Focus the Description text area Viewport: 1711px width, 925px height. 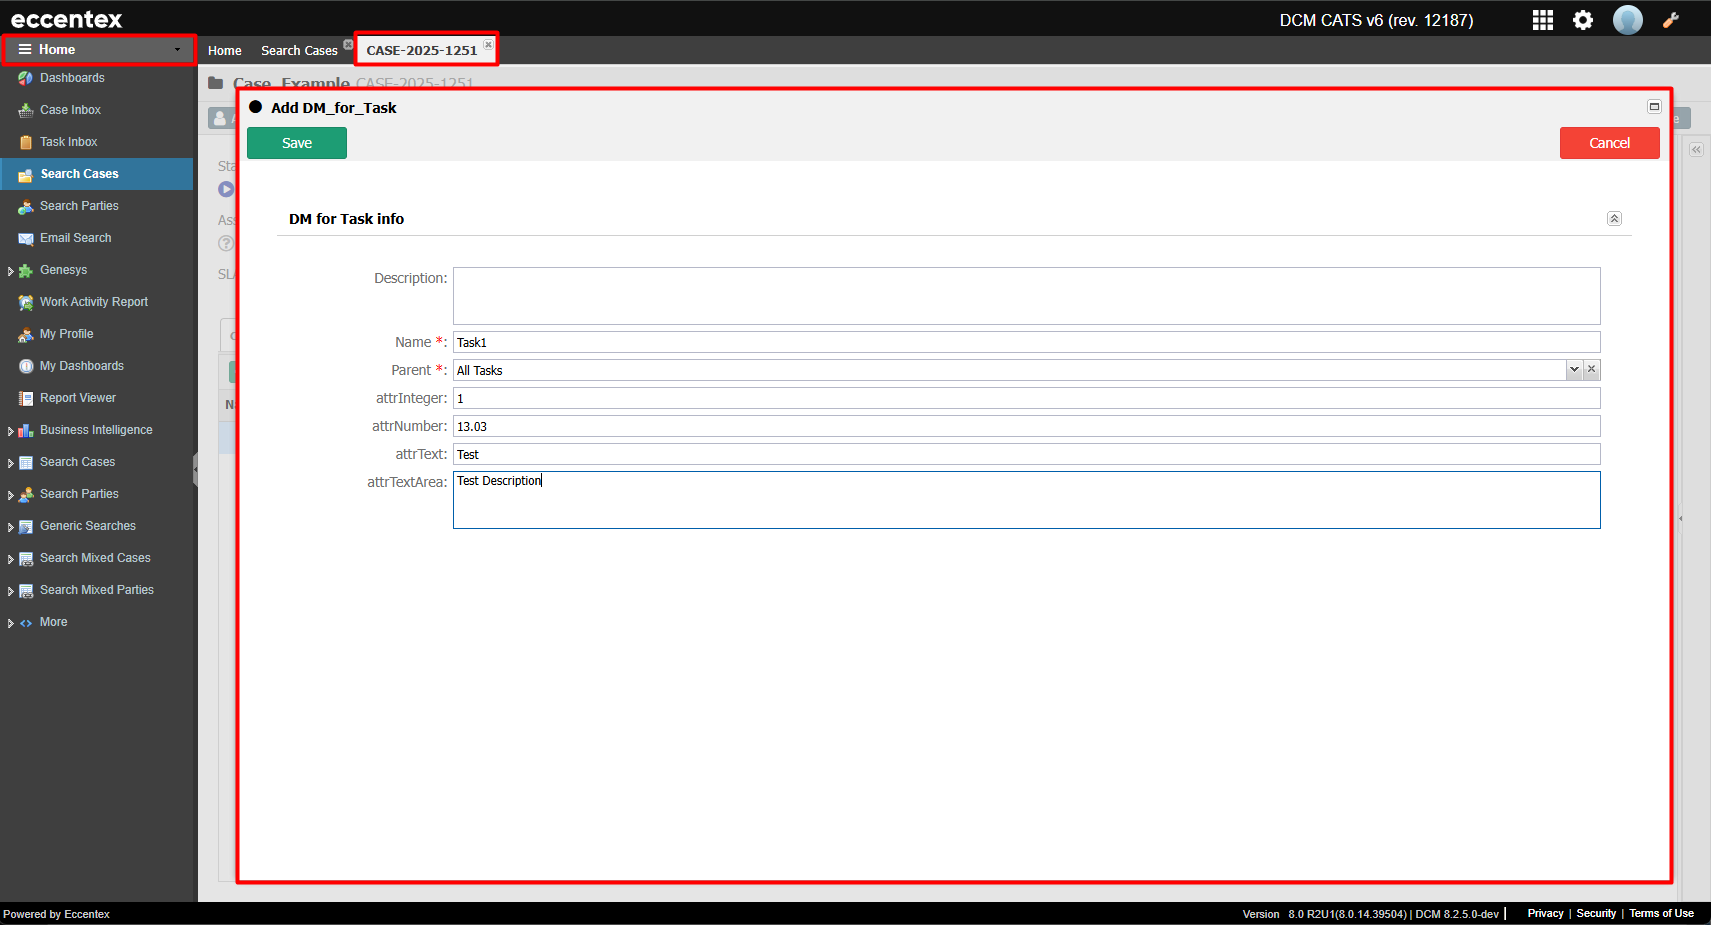[x=1026, y=296]
